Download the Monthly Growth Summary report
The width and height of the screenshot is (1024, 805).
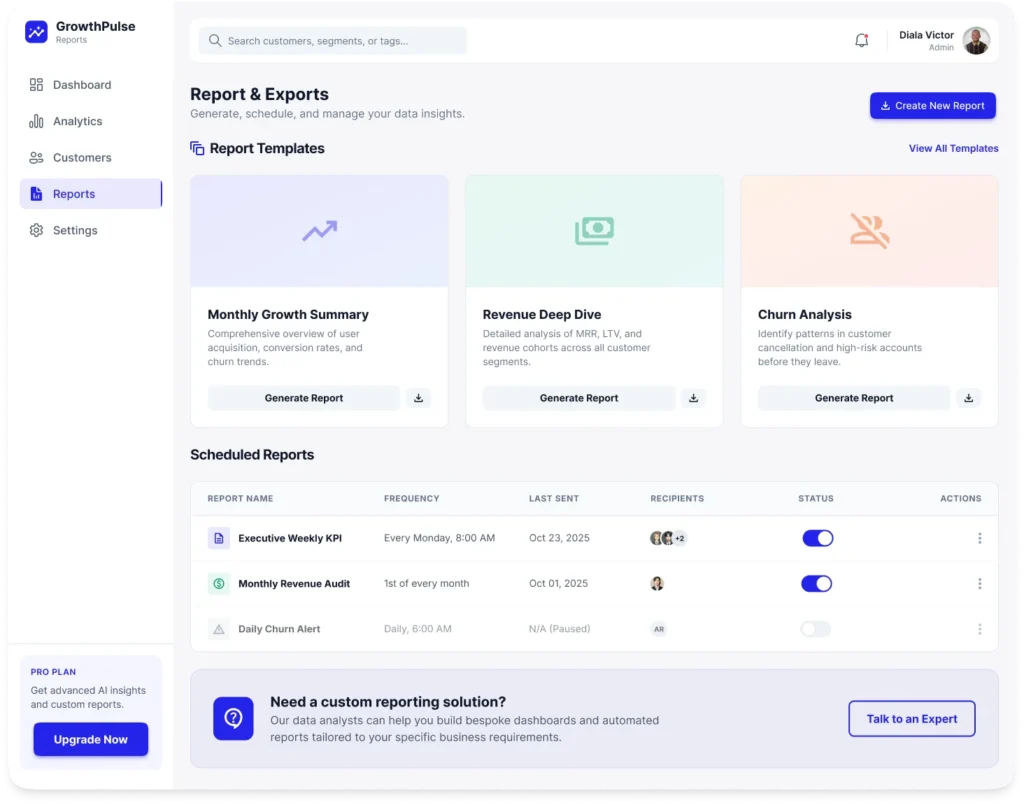[418, 398]
